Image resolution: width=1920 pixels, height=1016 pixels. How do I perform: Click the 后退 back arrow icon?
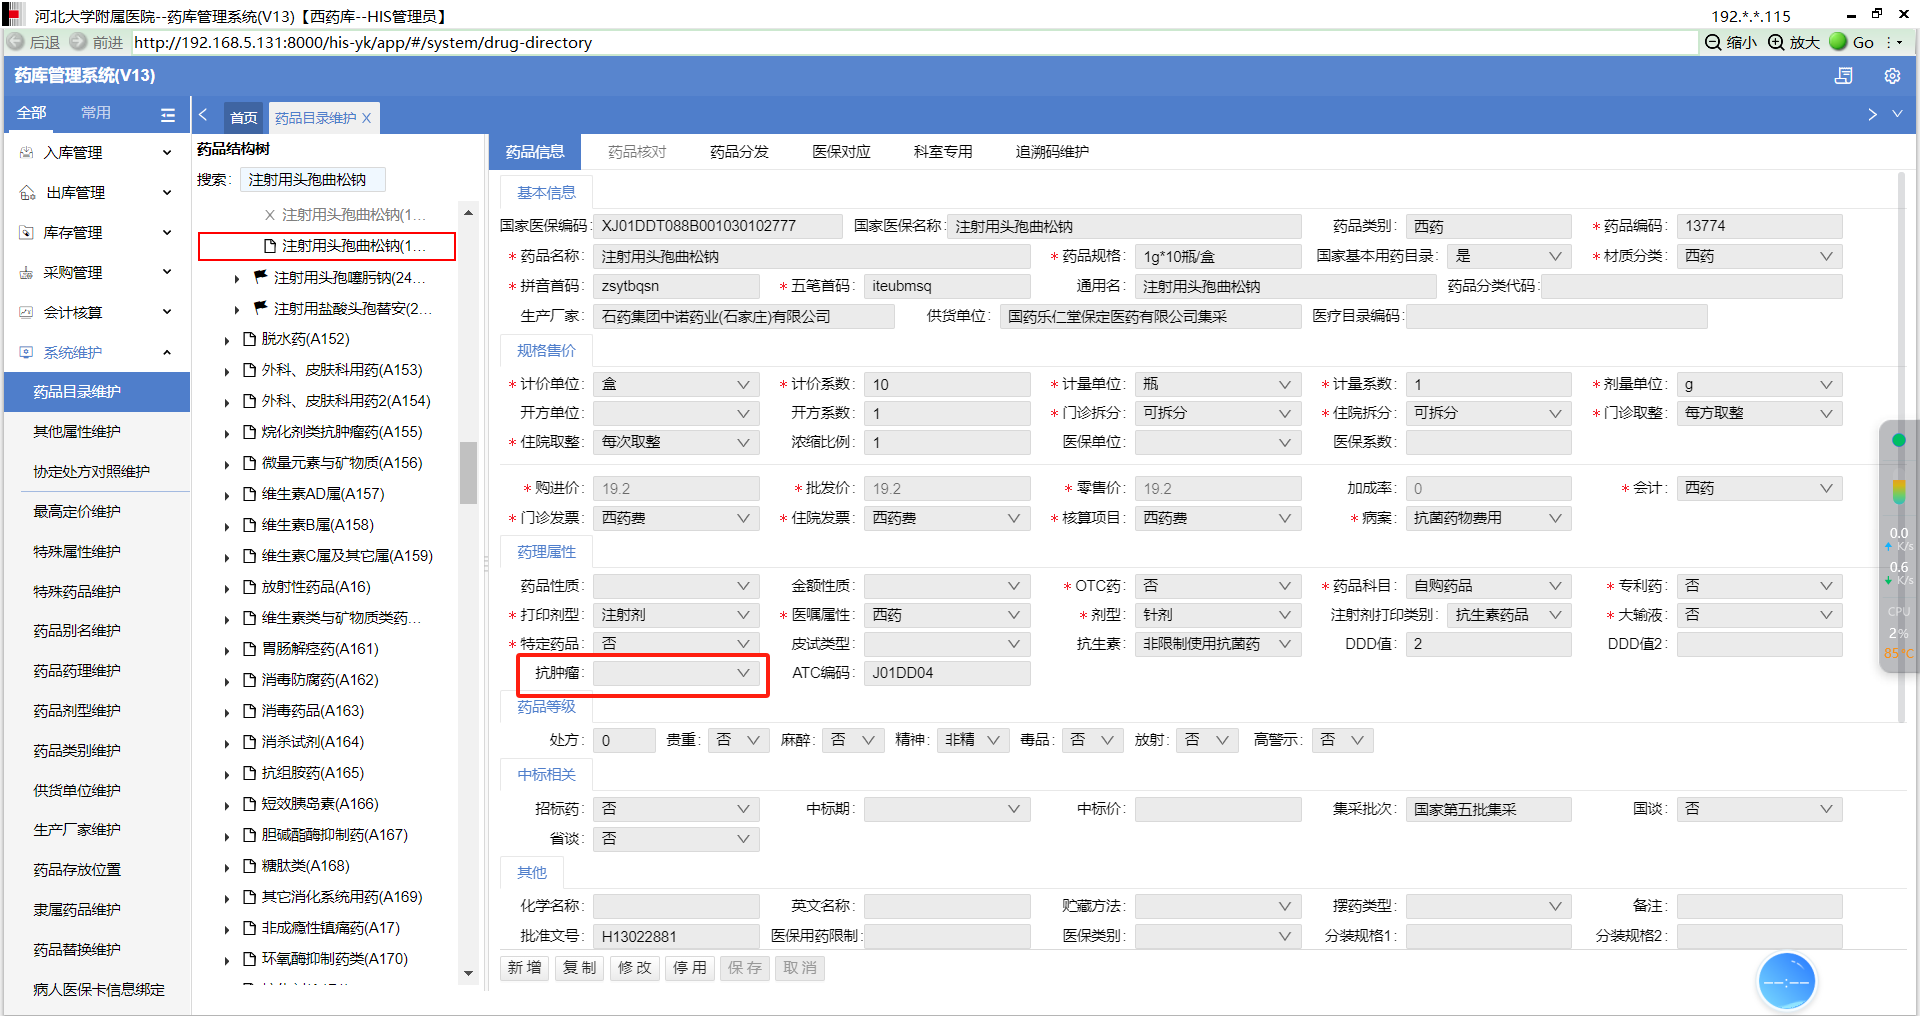[16, 42]
